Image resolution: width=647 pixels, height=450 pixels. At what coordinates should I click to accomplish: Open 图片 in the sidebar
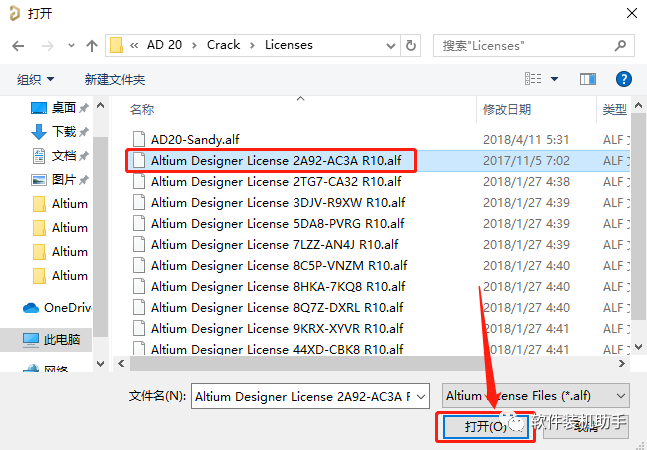[x=60, y=180]
